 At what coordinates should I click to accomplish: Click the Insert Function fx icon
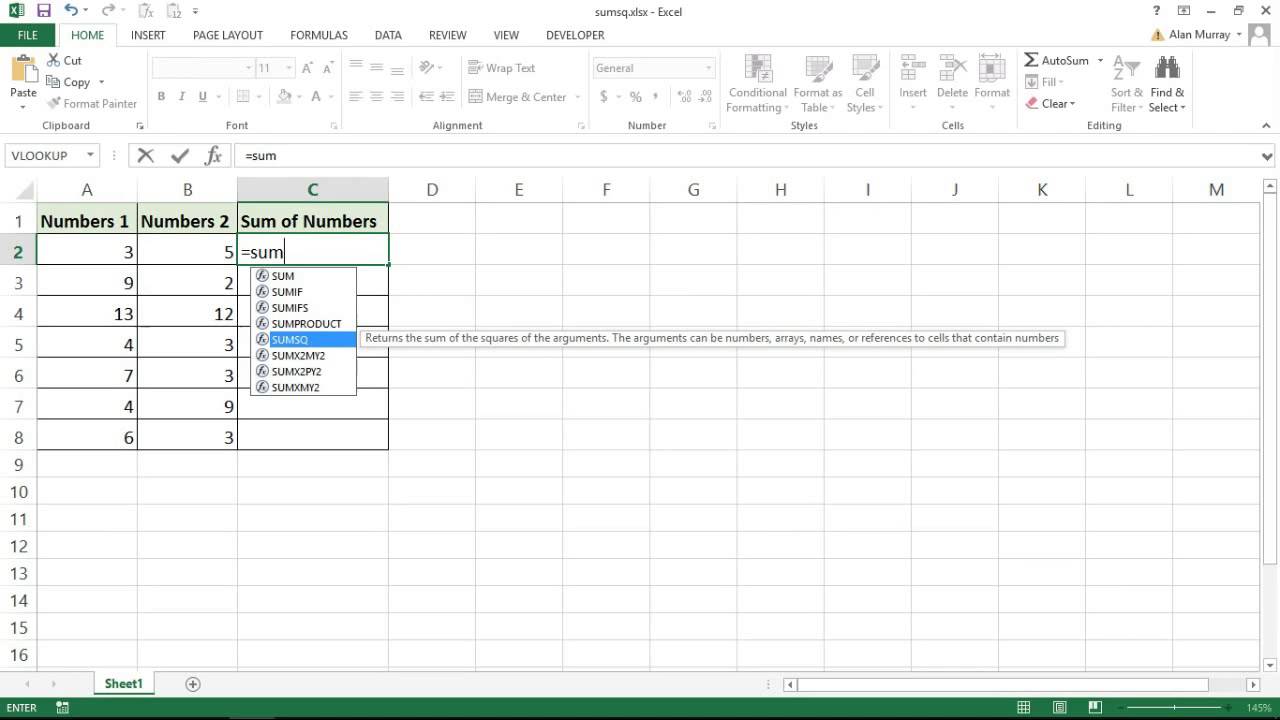point(213,155)
